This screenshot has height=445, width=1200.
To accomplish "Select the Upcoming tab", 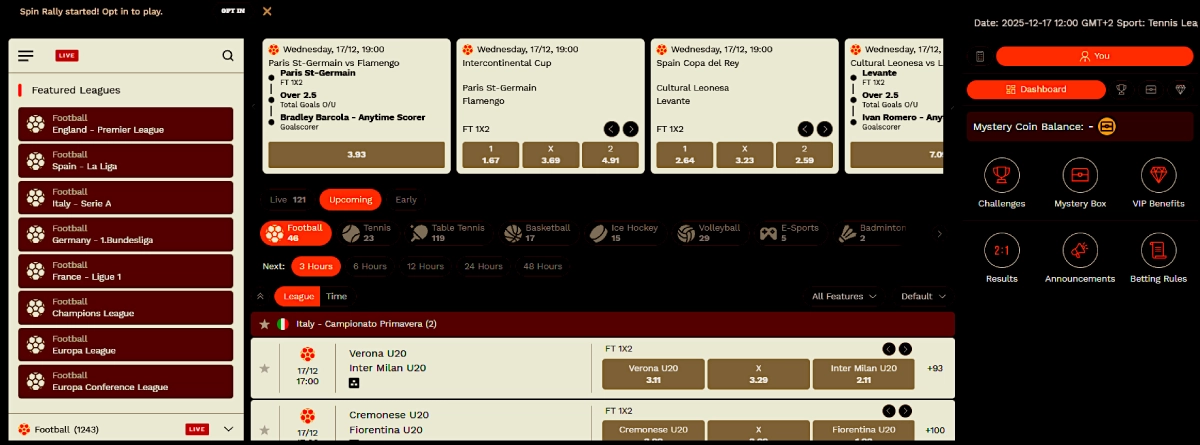I will [351, 199].
